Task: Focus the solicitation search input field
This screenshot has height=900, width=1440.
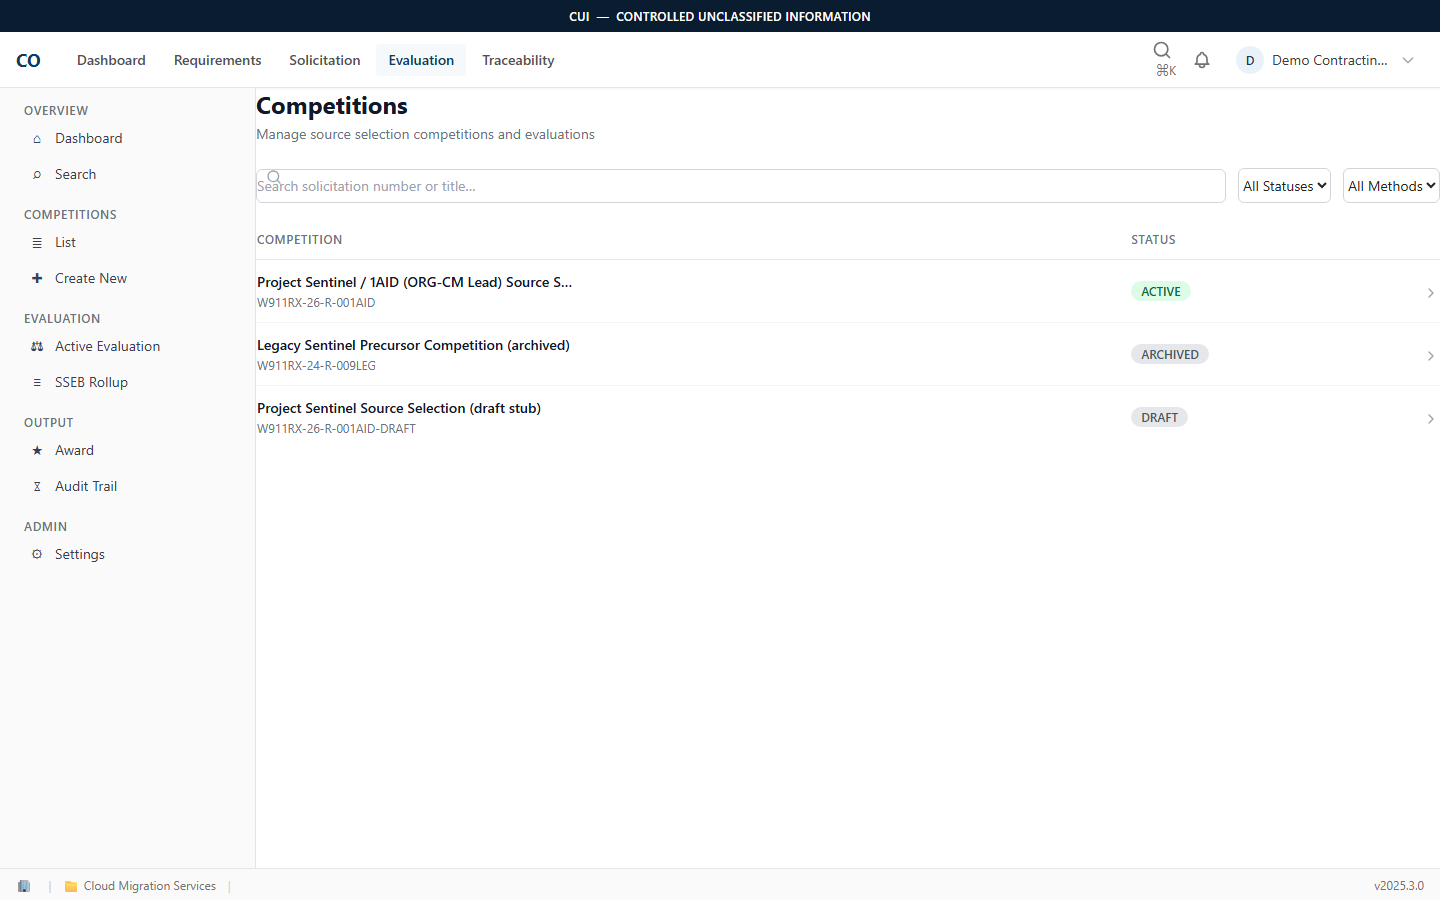Action: (741, 186)
